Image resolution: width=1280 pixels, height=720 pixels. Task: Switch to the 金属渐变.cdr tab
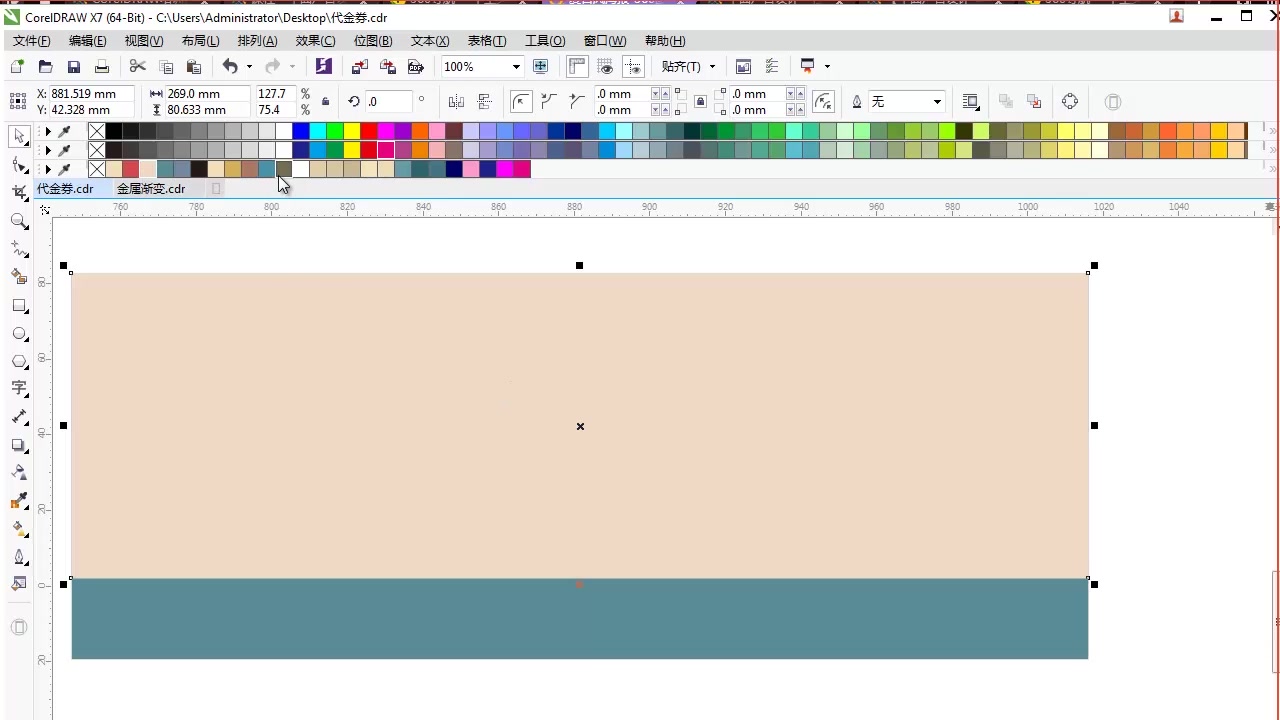151,188
